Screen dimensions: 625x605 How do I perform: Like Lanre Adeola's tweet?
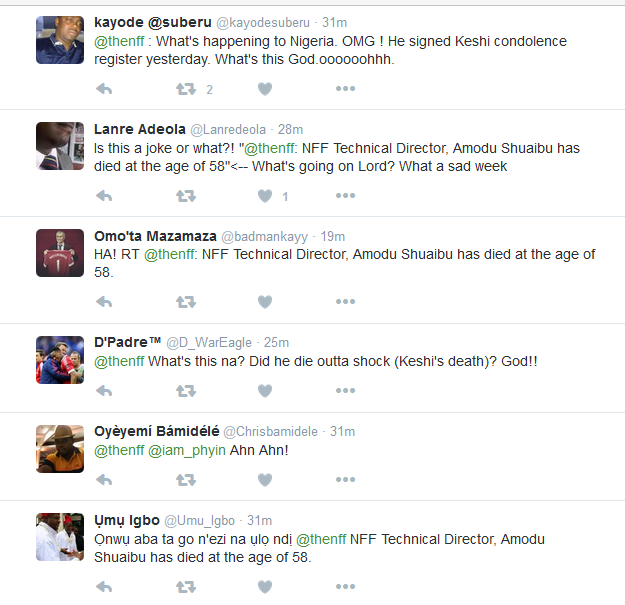(265, 196)
